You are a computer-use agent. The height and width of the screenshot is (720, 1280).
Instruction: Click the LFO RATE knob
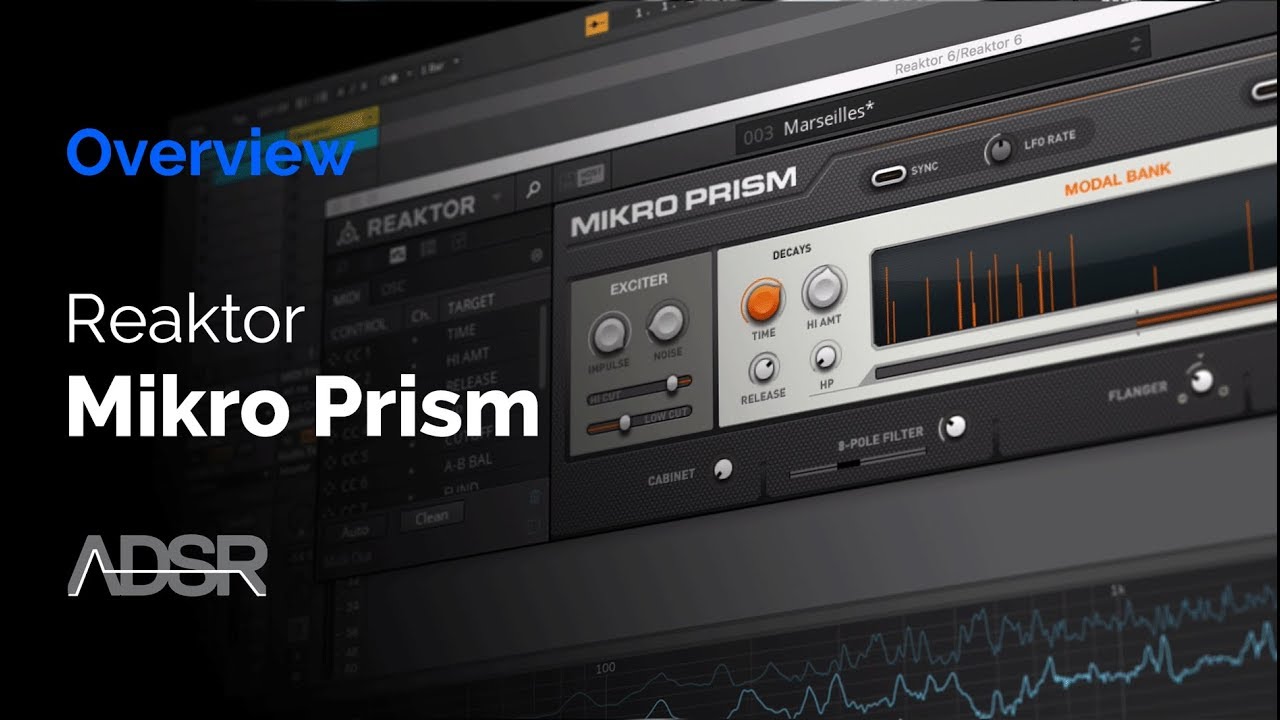click(x=998, y=150)
